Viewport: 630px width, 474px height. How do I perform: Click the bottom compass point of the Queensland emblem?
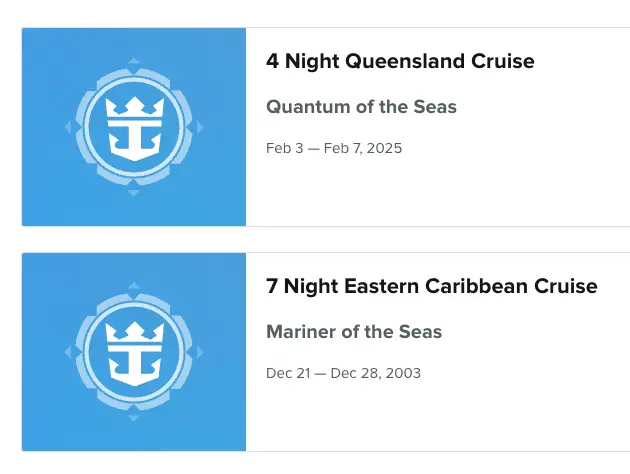(x=134, y=191)
